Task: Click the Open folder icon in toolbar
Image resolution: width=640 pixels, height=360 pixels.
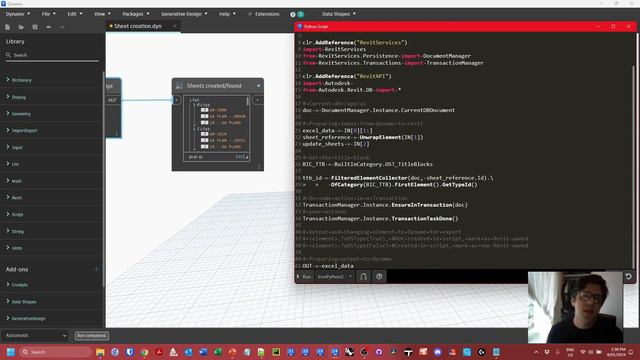Action: point(21,27)
